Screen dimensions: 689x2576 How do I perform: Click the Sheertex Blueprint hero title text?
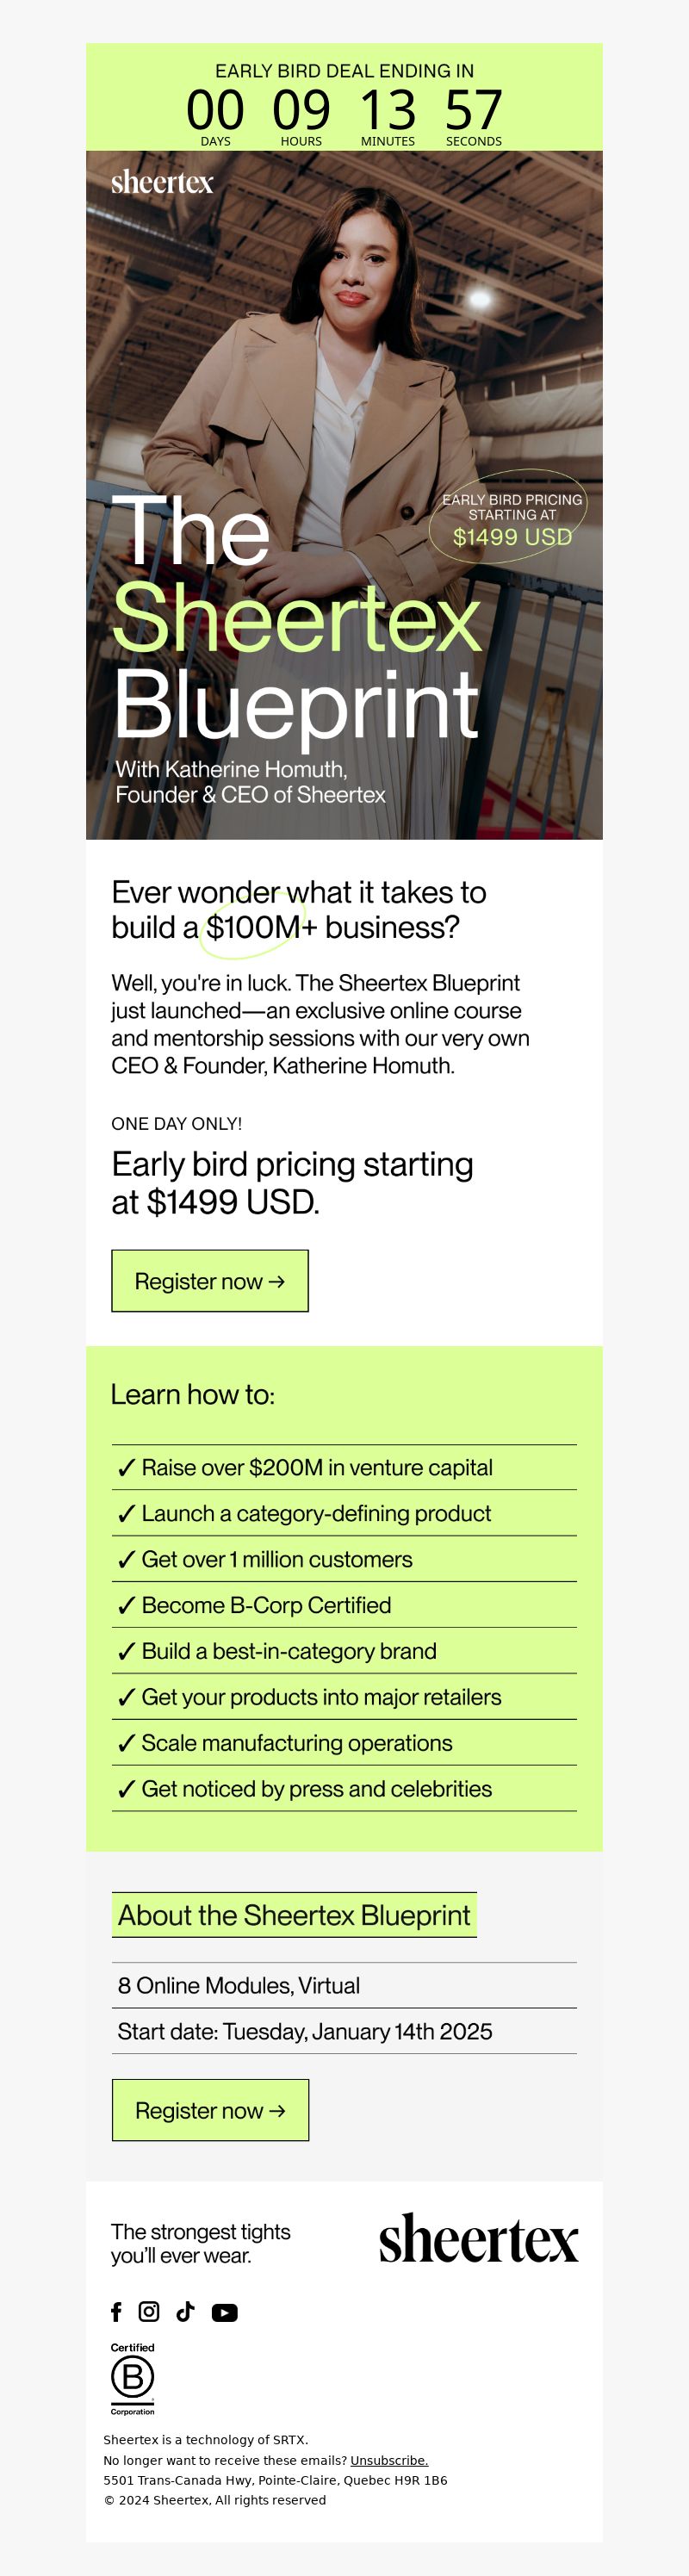click(296, 620)
